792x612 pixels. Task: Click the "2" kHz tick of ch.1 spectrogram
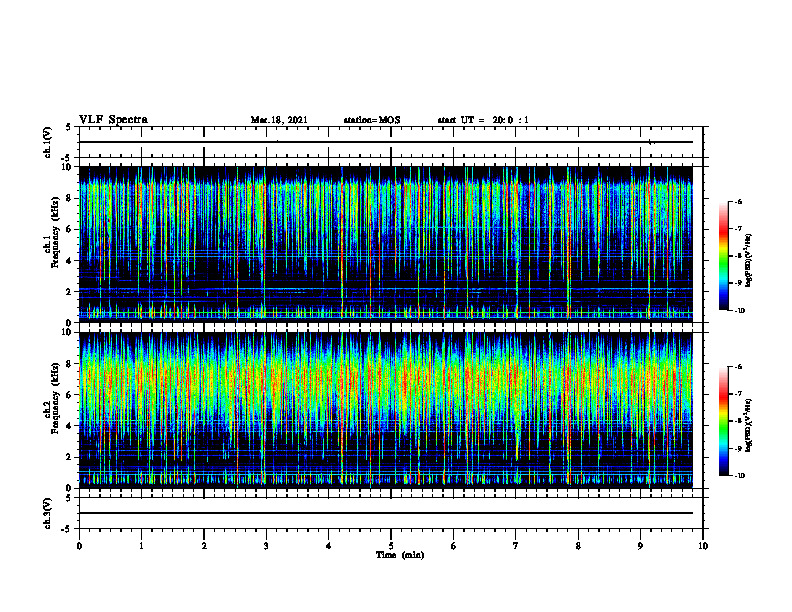click(x=71, y=292)
